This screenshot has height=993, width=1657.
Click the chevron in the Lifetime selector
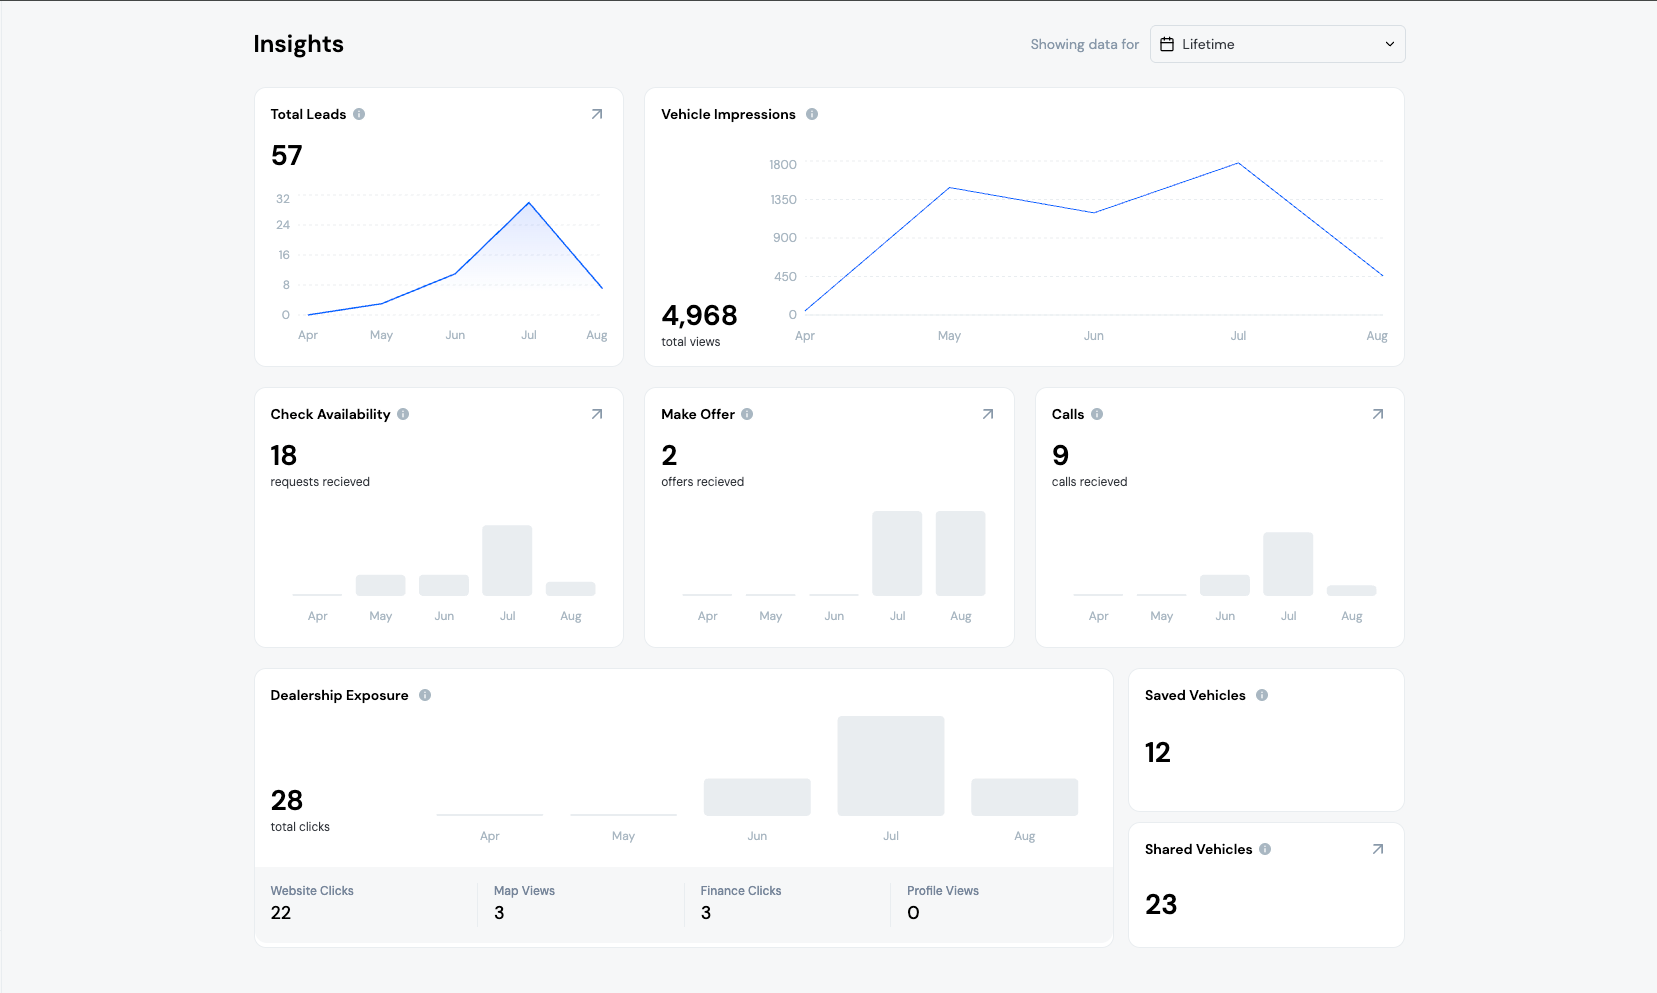(x=1389, y=44)
